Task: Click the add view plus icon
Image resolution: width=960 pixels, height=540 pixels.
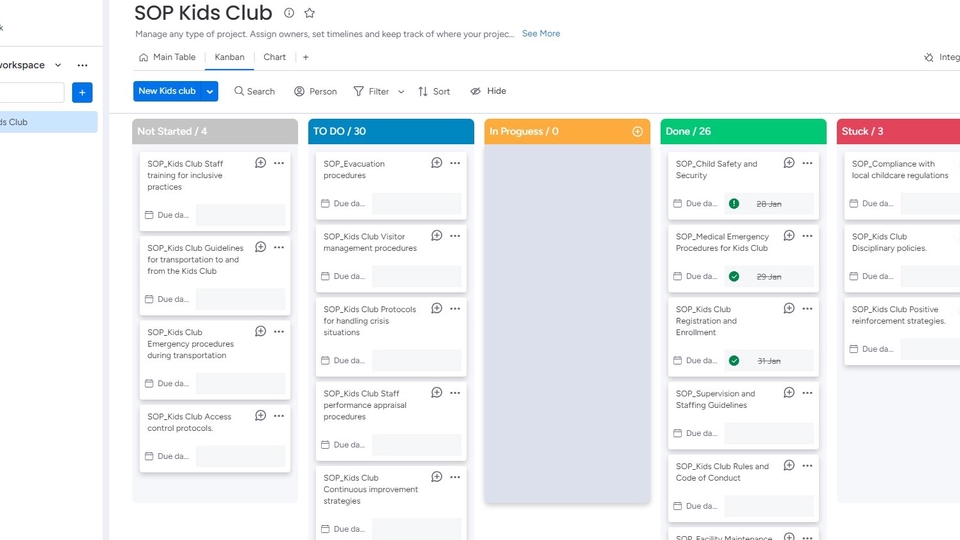Action: click(306, 58)
